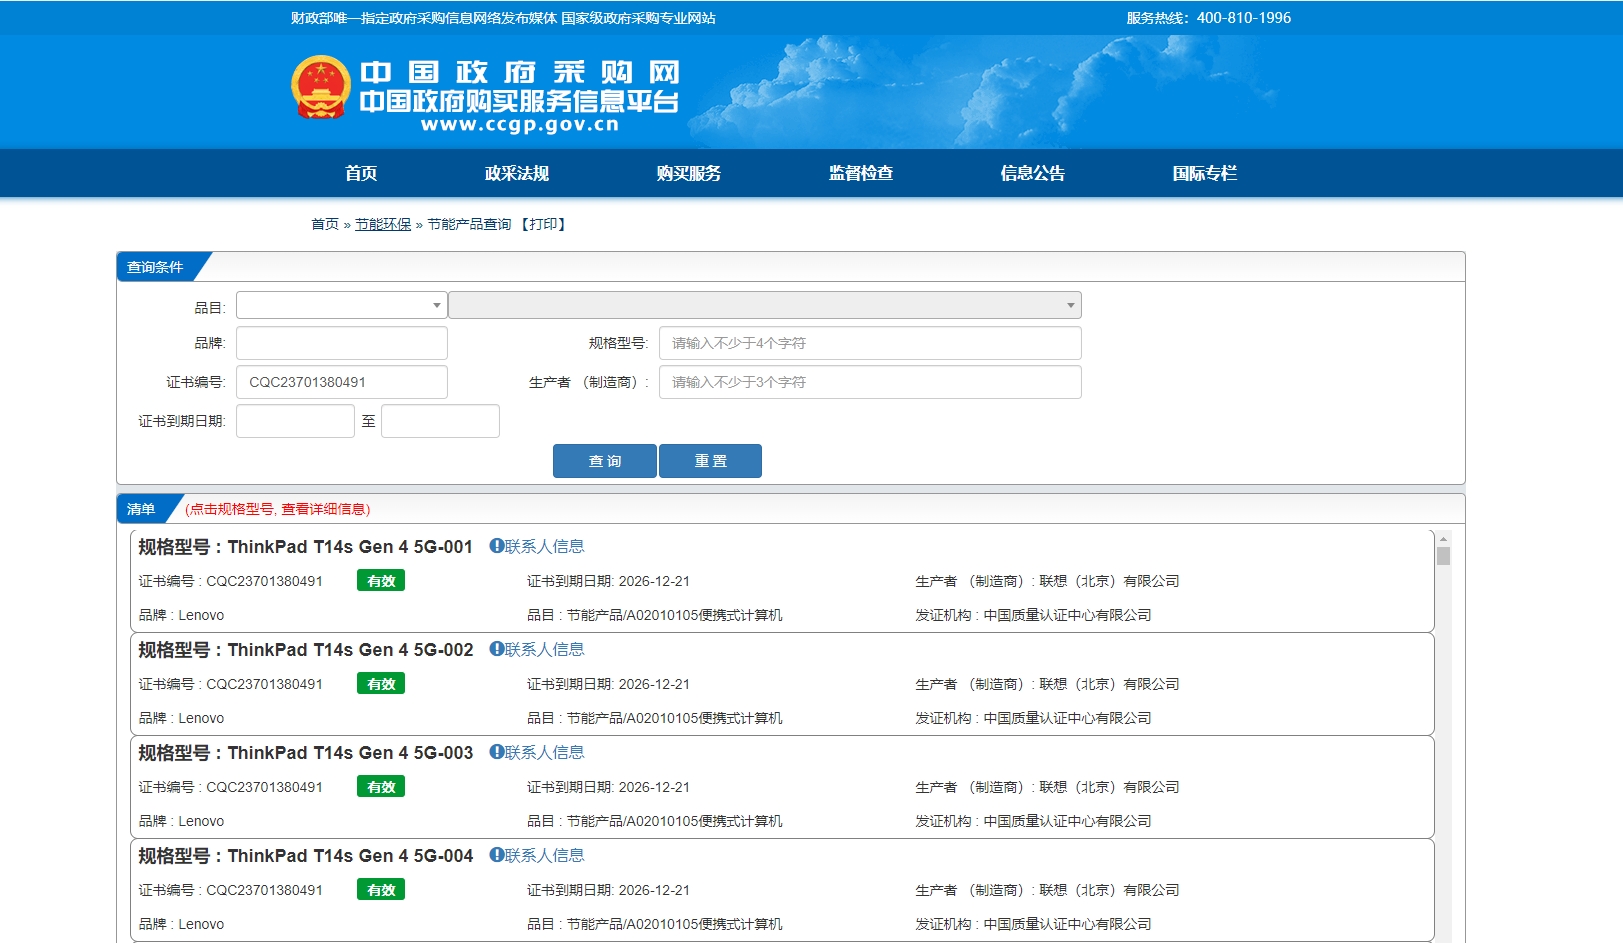Click the 【打印】 print link
The width and height of the screenshot is (1623, 943).
coord(543,224)
